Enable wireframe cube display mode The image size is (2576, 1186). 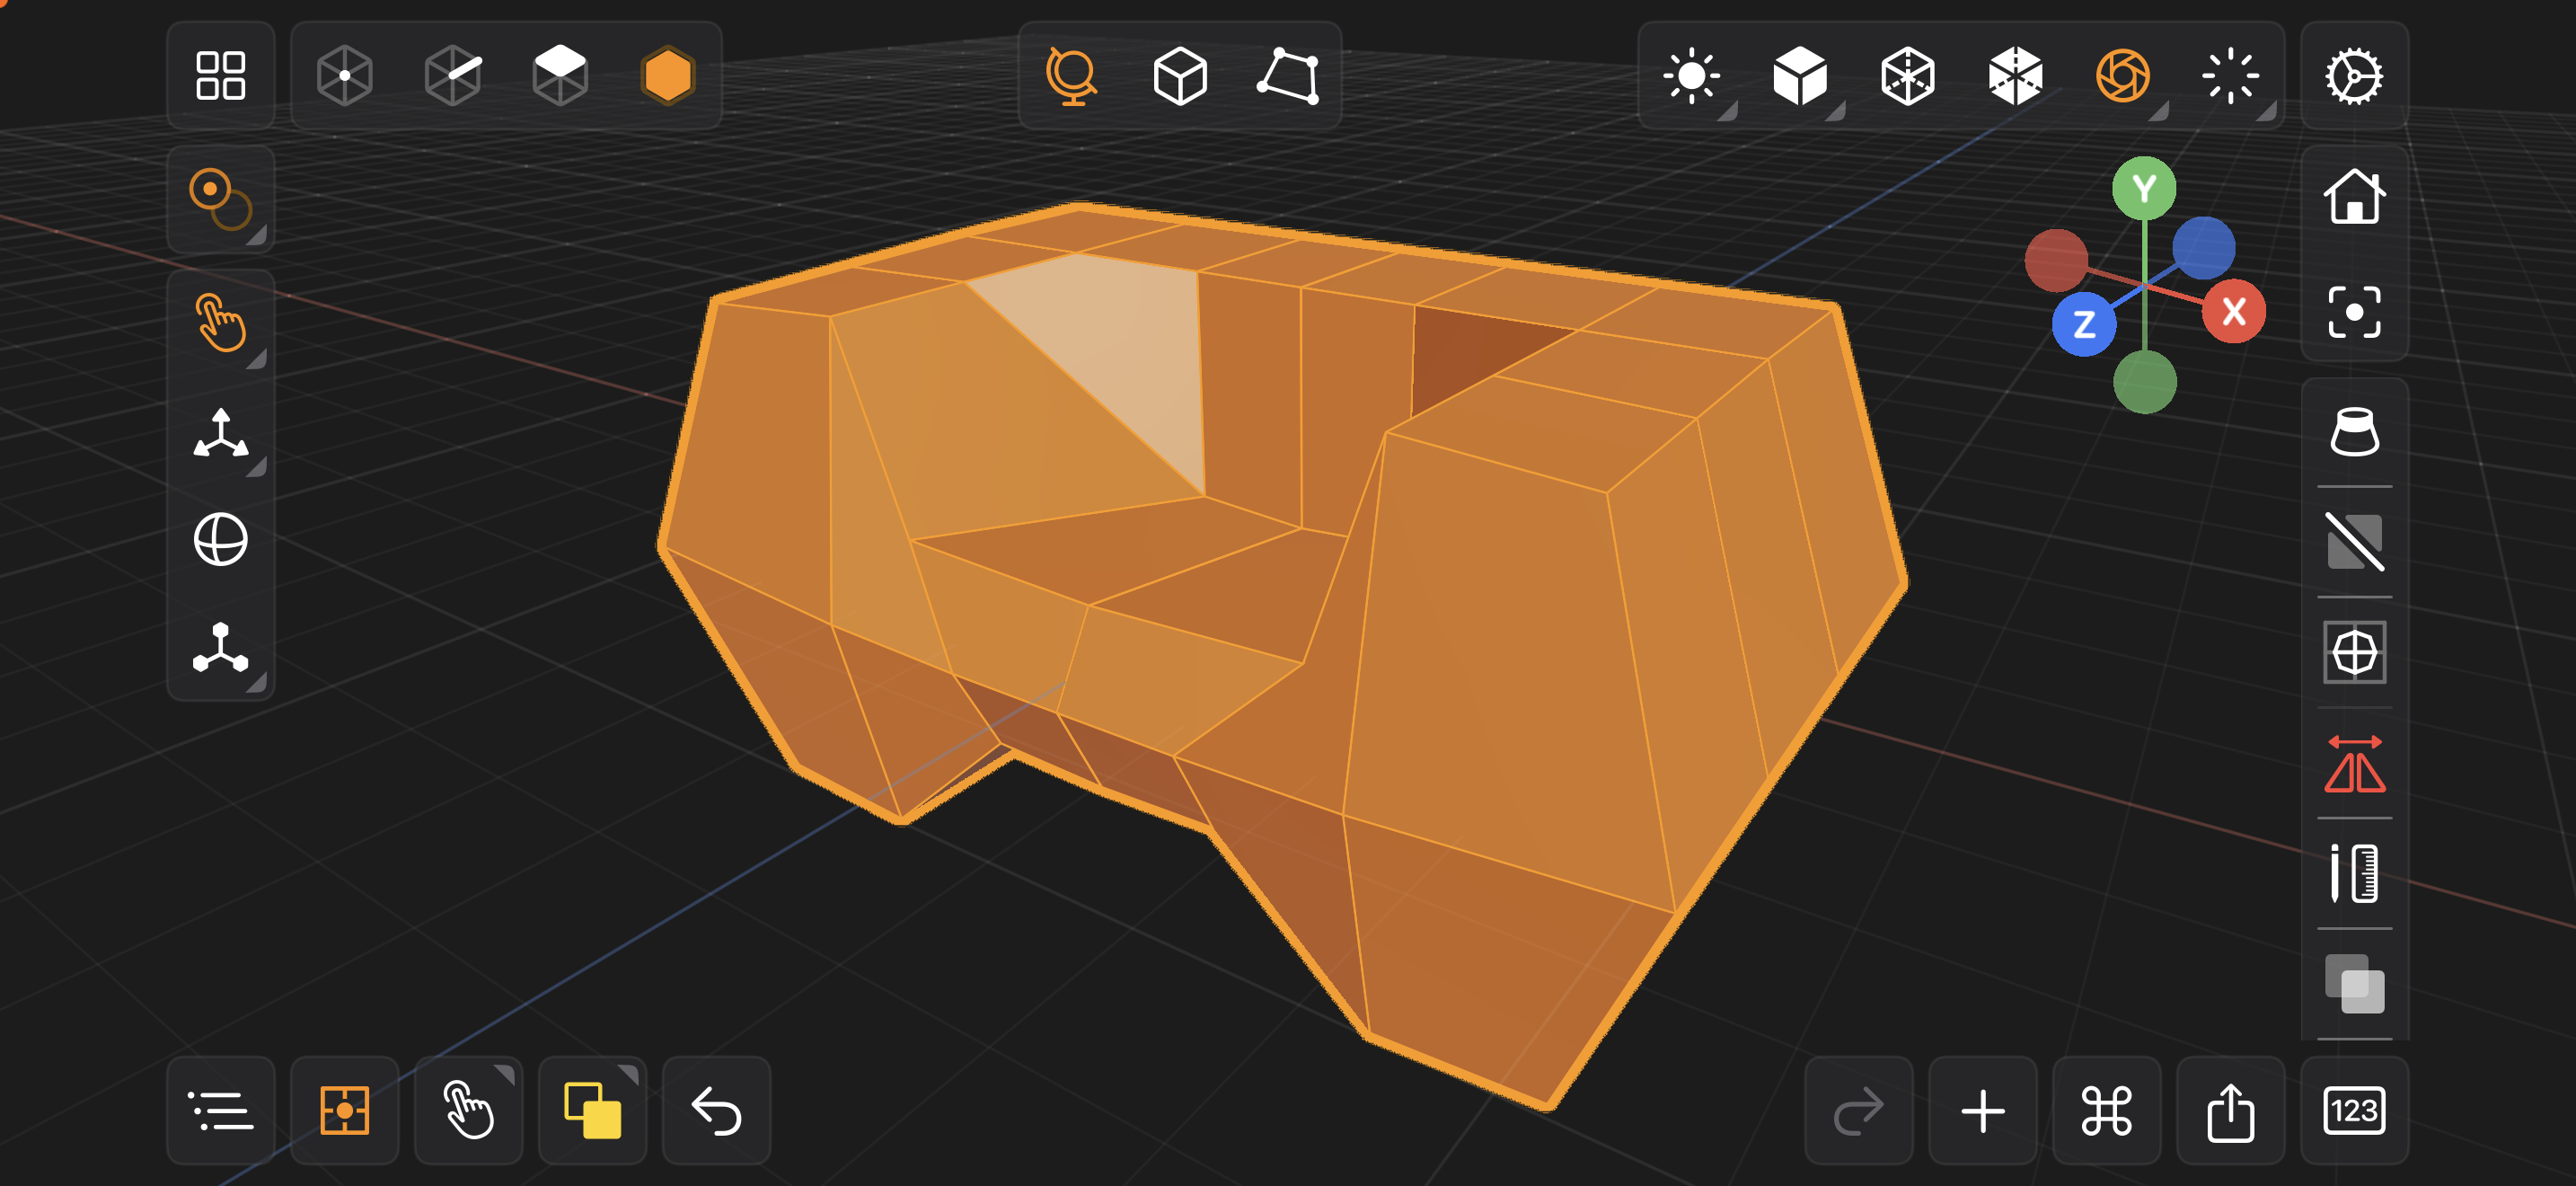pos(1908,76)
